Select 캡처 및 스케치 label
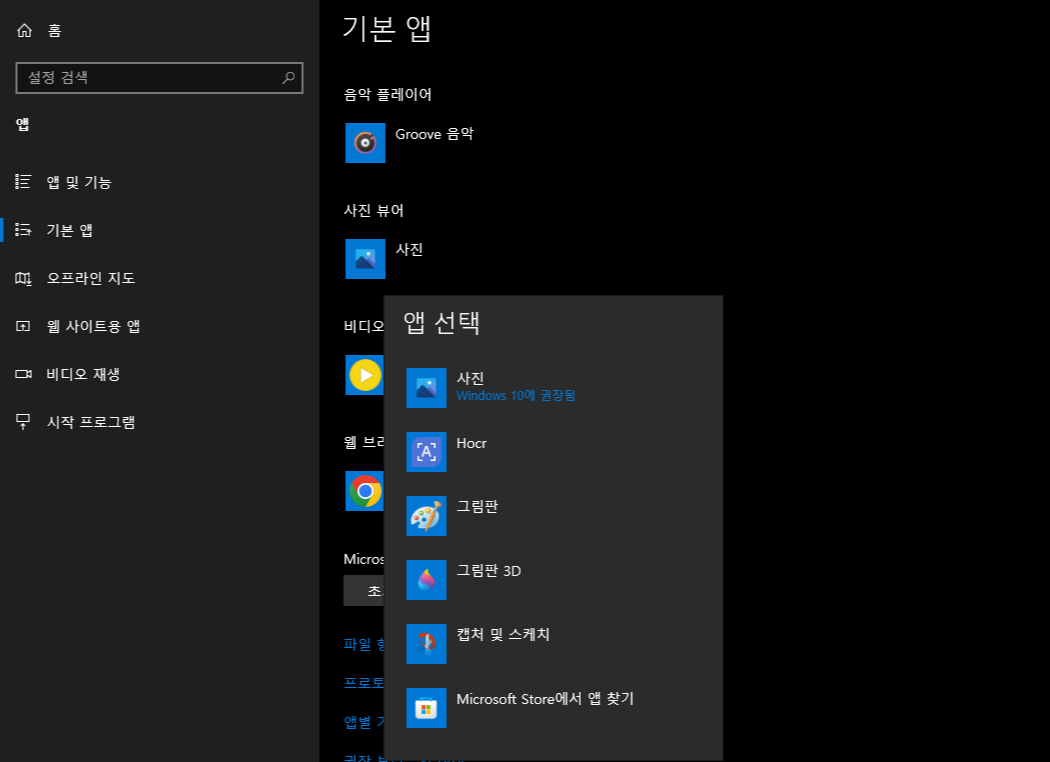The height and width of the screenshot is (762, 1050). 503,635
